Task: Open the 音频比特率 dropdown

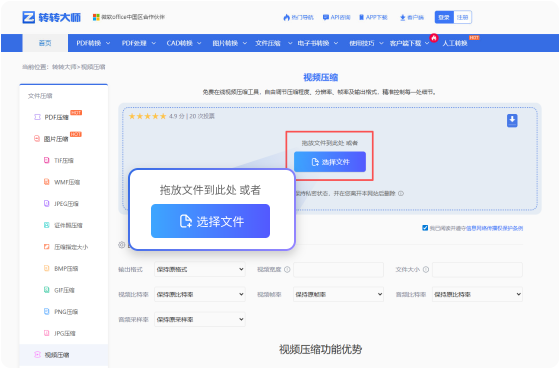Action: tap(477, 294)
